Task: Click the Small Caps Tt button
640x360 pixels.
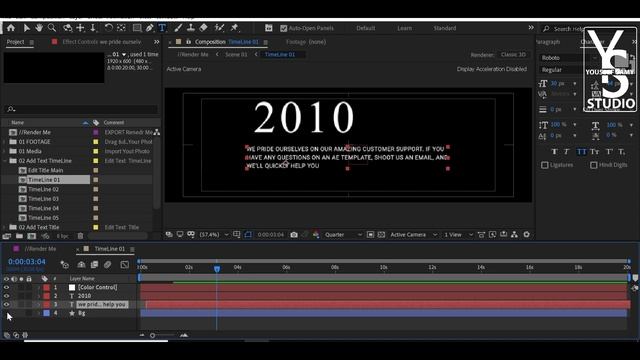Action: coord(594,152)
